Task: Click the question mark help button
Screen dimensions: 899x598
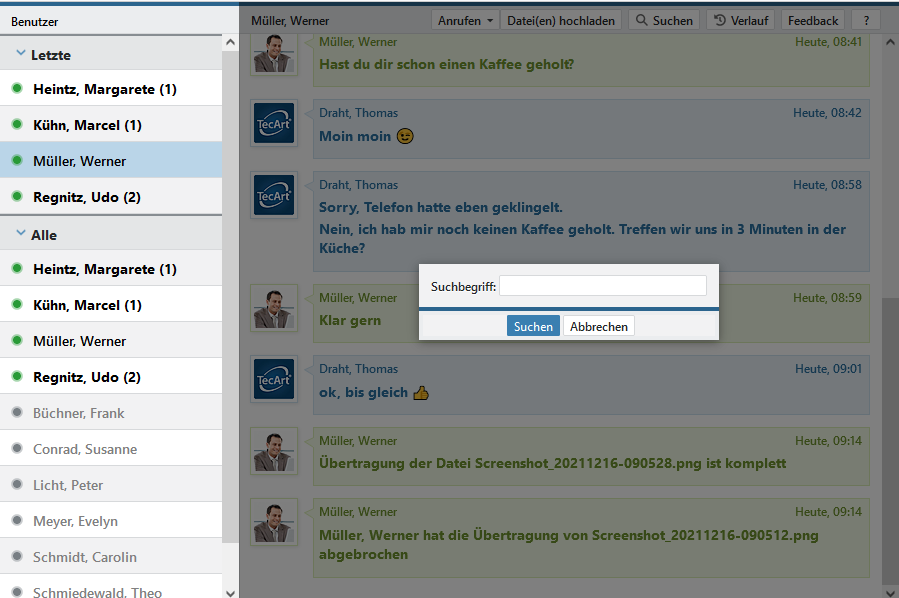Action: pyautogui.click(x=865, y=20)
